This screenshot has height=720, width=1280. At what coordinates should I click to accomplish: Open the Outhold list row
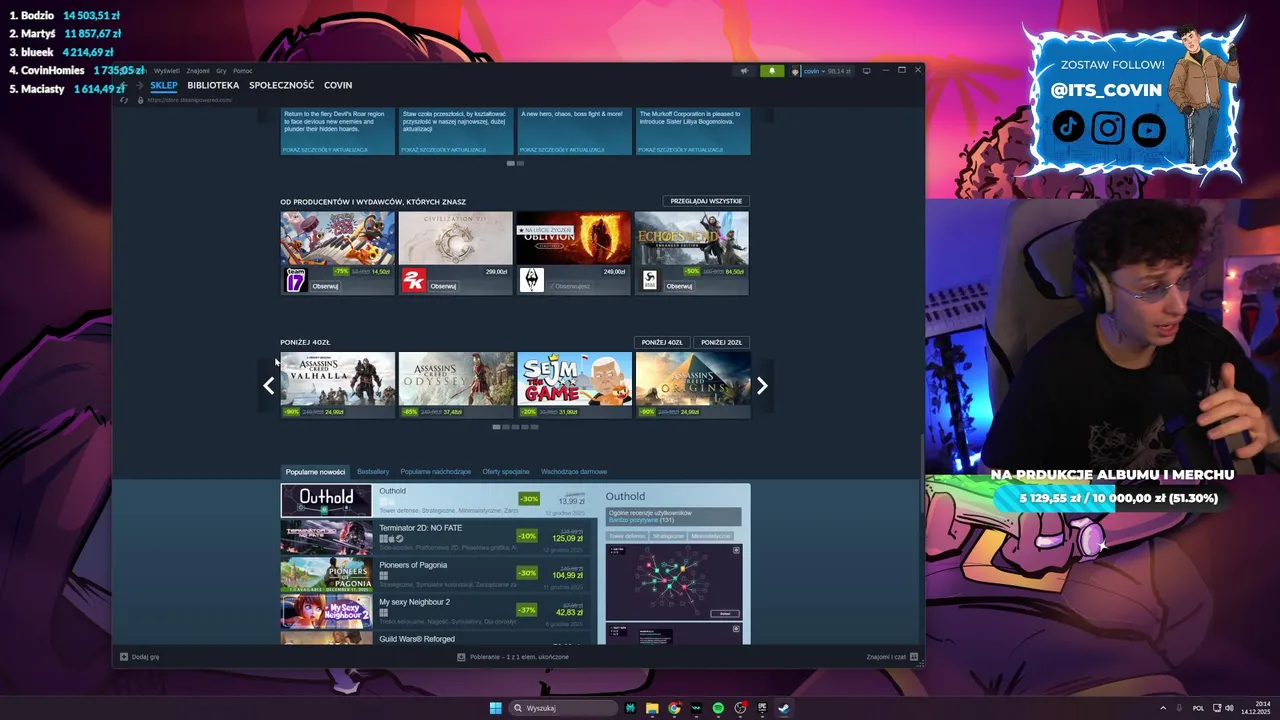tap(438, 500)
